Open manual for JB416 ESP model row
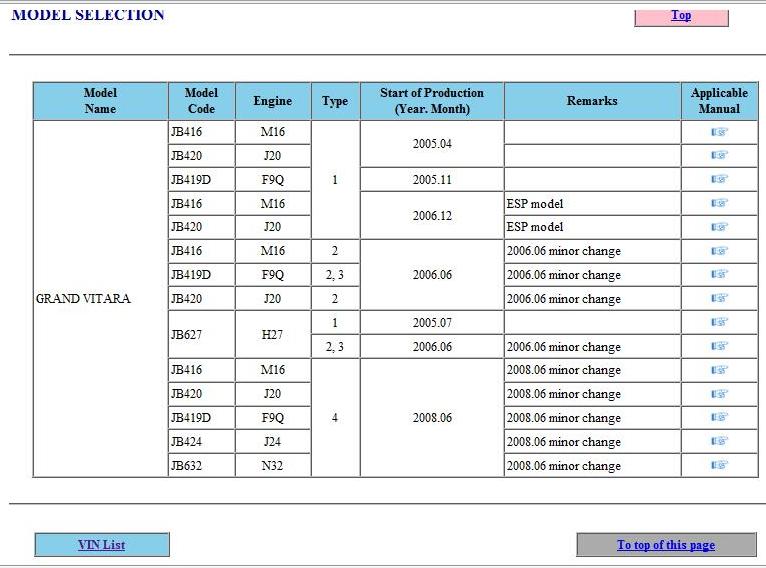766x568 pixels. pyautogui.click(x=719, y=203)
